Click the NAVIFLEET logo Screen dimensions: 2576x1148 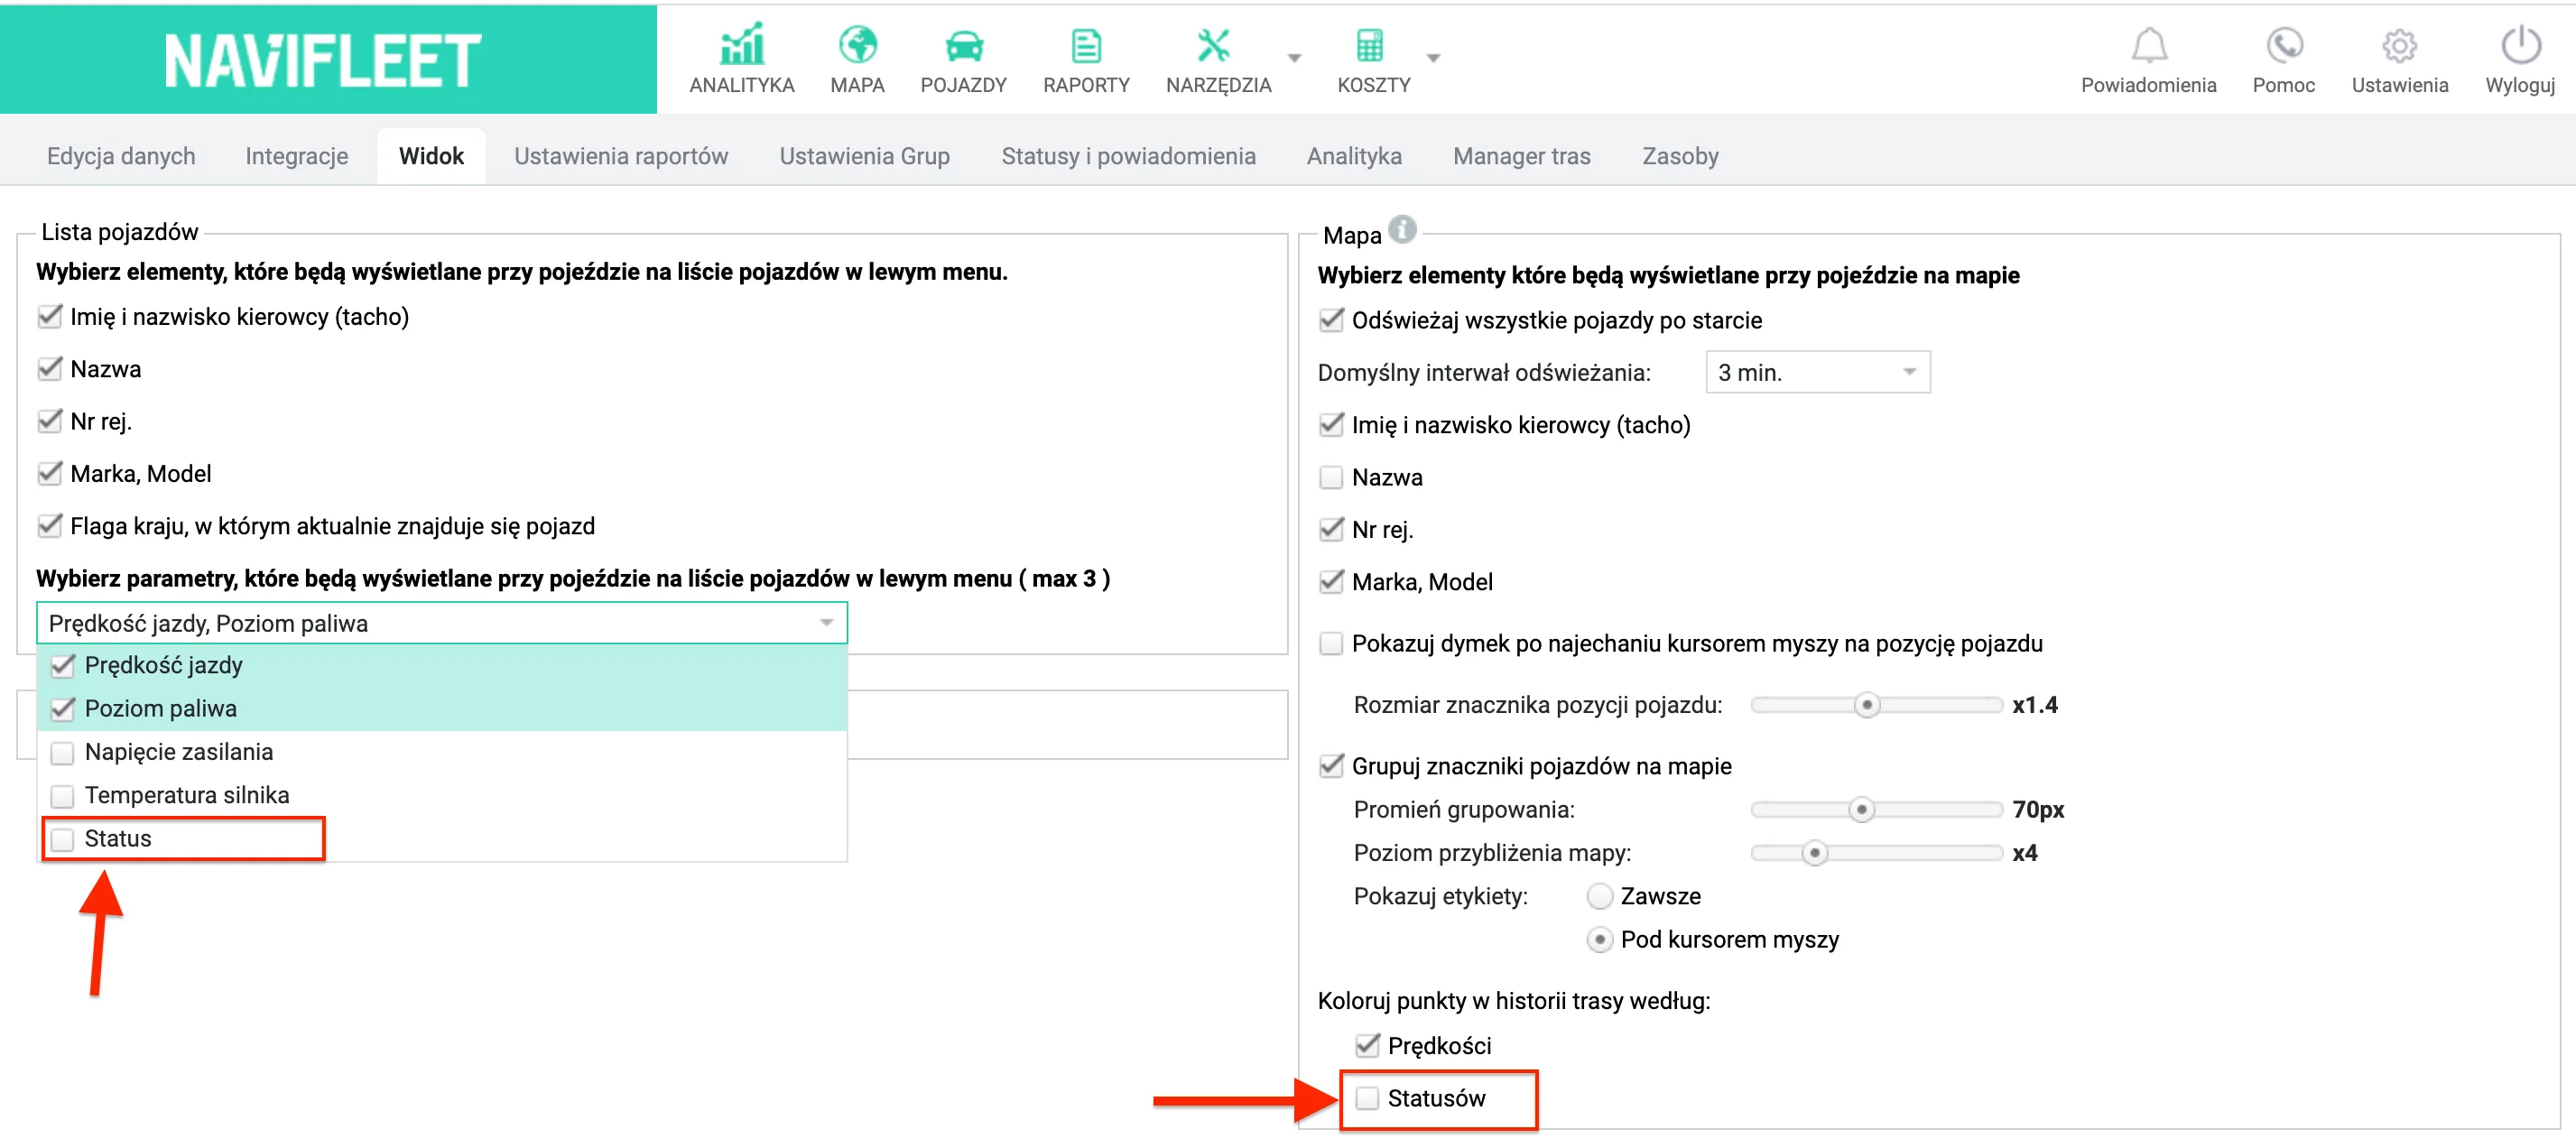click(x=322, y=60)
